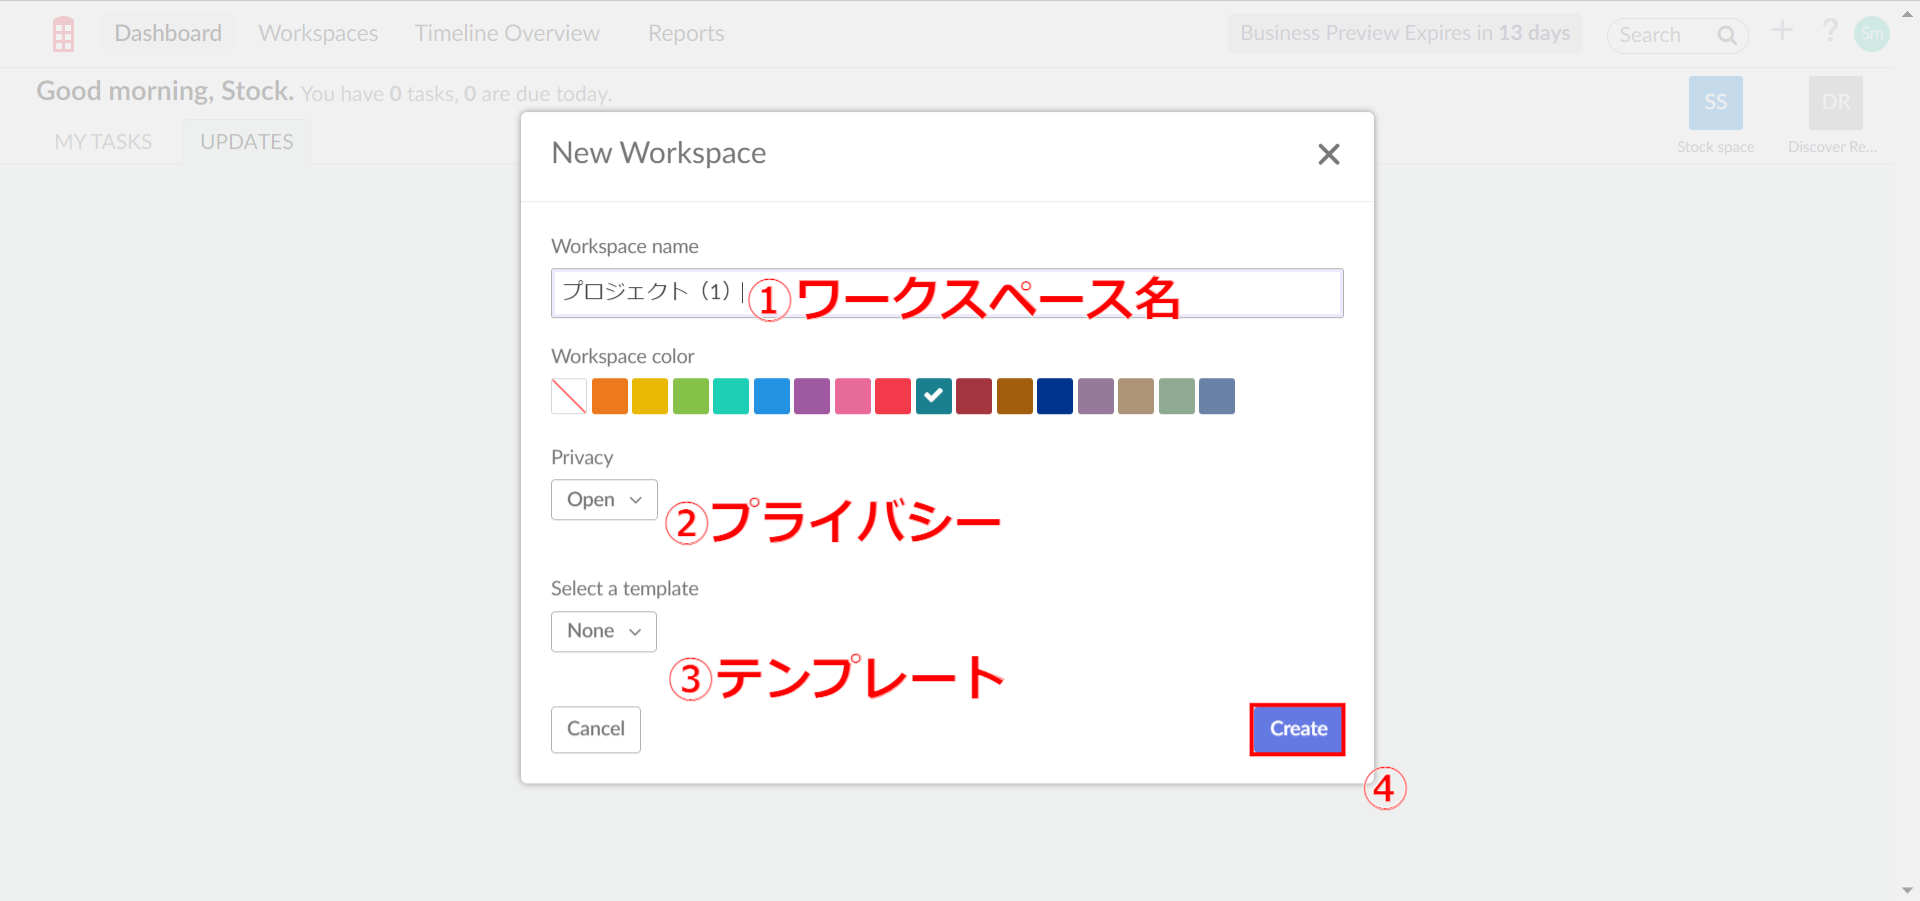The width and height of the screenshot is (1920, 901).
Task: Open Timeline Overview
Action: [507, 33]
